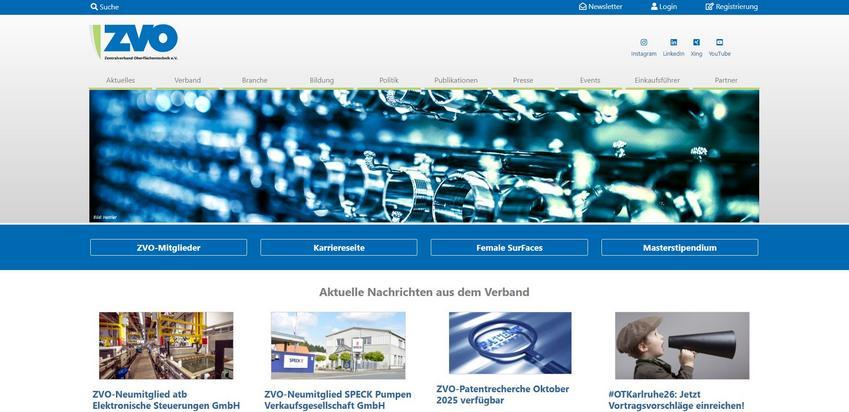Click the Registrierung edit icon
This screenshot has width=849, height=412.
pos(709,6)
